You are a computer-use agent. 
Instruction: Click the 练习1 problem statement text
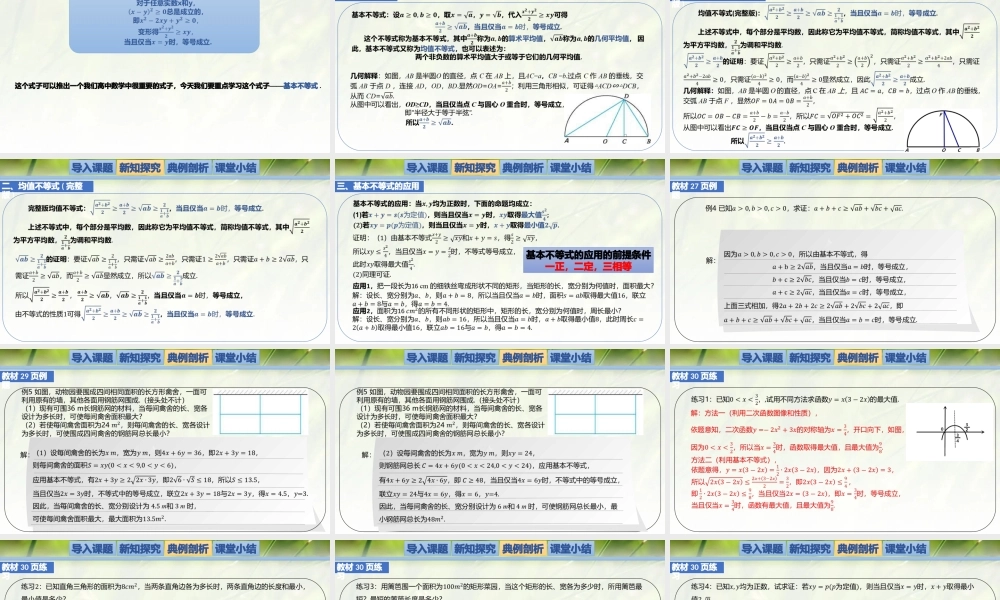point(795,399)
